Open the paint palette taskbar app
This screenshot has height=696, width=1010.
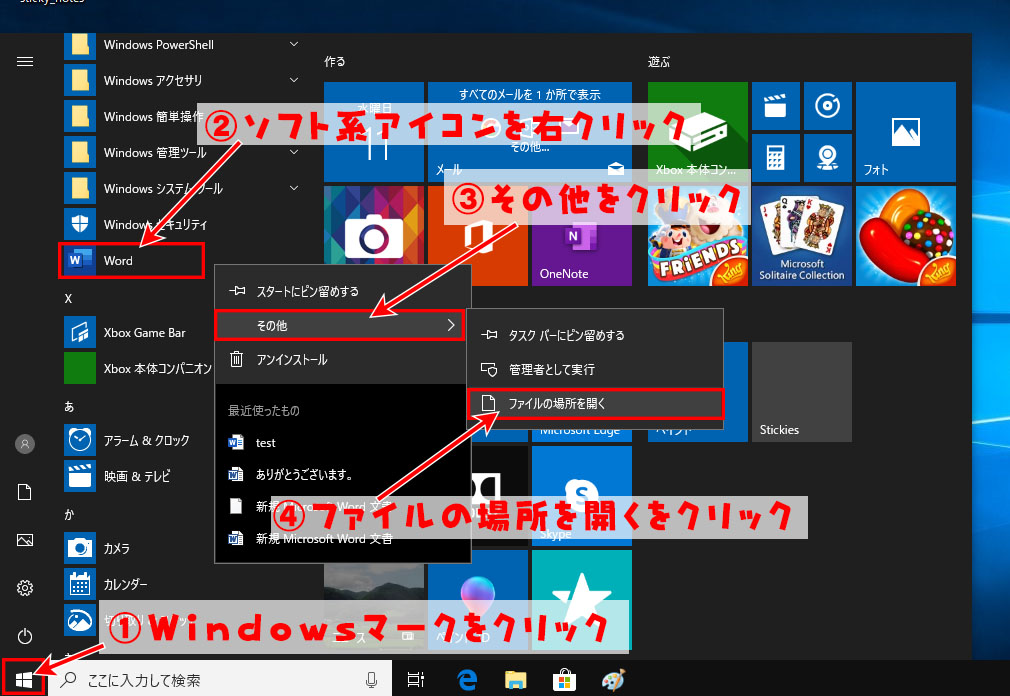coord(613,679)
